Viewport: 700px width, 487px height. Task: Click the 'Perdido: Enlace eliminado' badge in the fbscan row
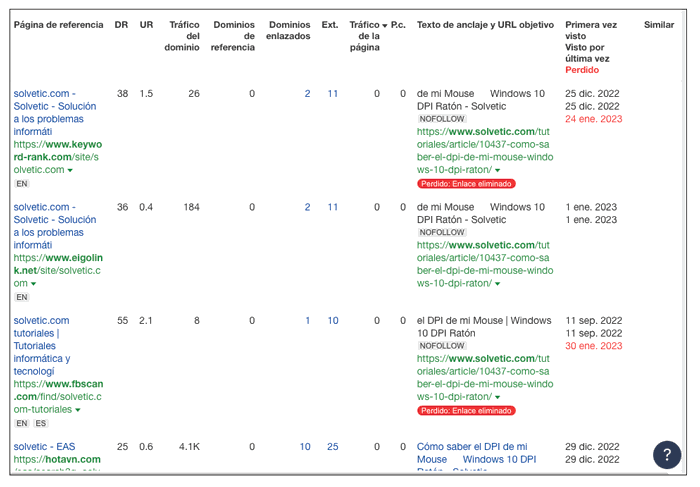click(x=466, y=410)
